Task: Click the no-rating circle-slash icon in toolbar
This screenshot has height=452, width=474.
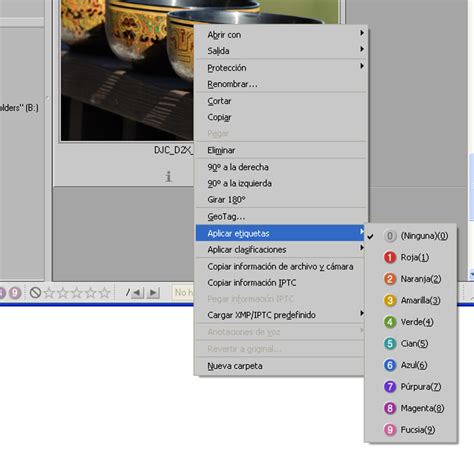Action: pyautogui.click(x=35, y=293)
